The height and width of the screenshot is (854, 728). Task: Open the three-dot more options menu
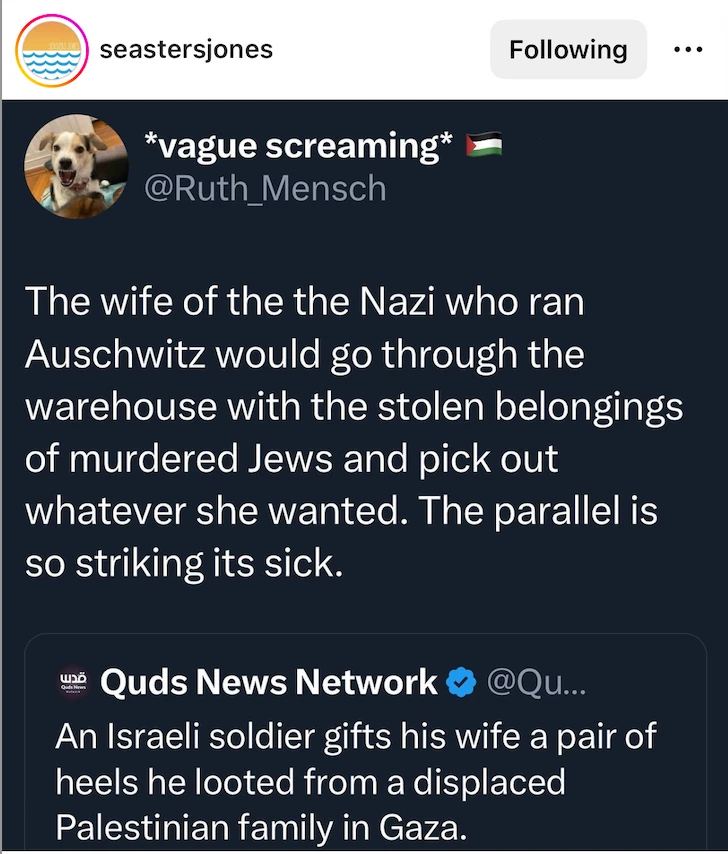tap(689, 49)
